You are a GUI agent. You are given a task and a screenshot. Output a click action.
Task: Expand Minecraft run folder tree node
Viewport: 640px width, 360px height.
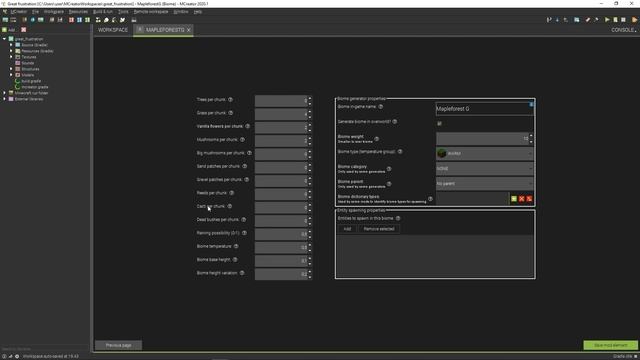[4, 93]
